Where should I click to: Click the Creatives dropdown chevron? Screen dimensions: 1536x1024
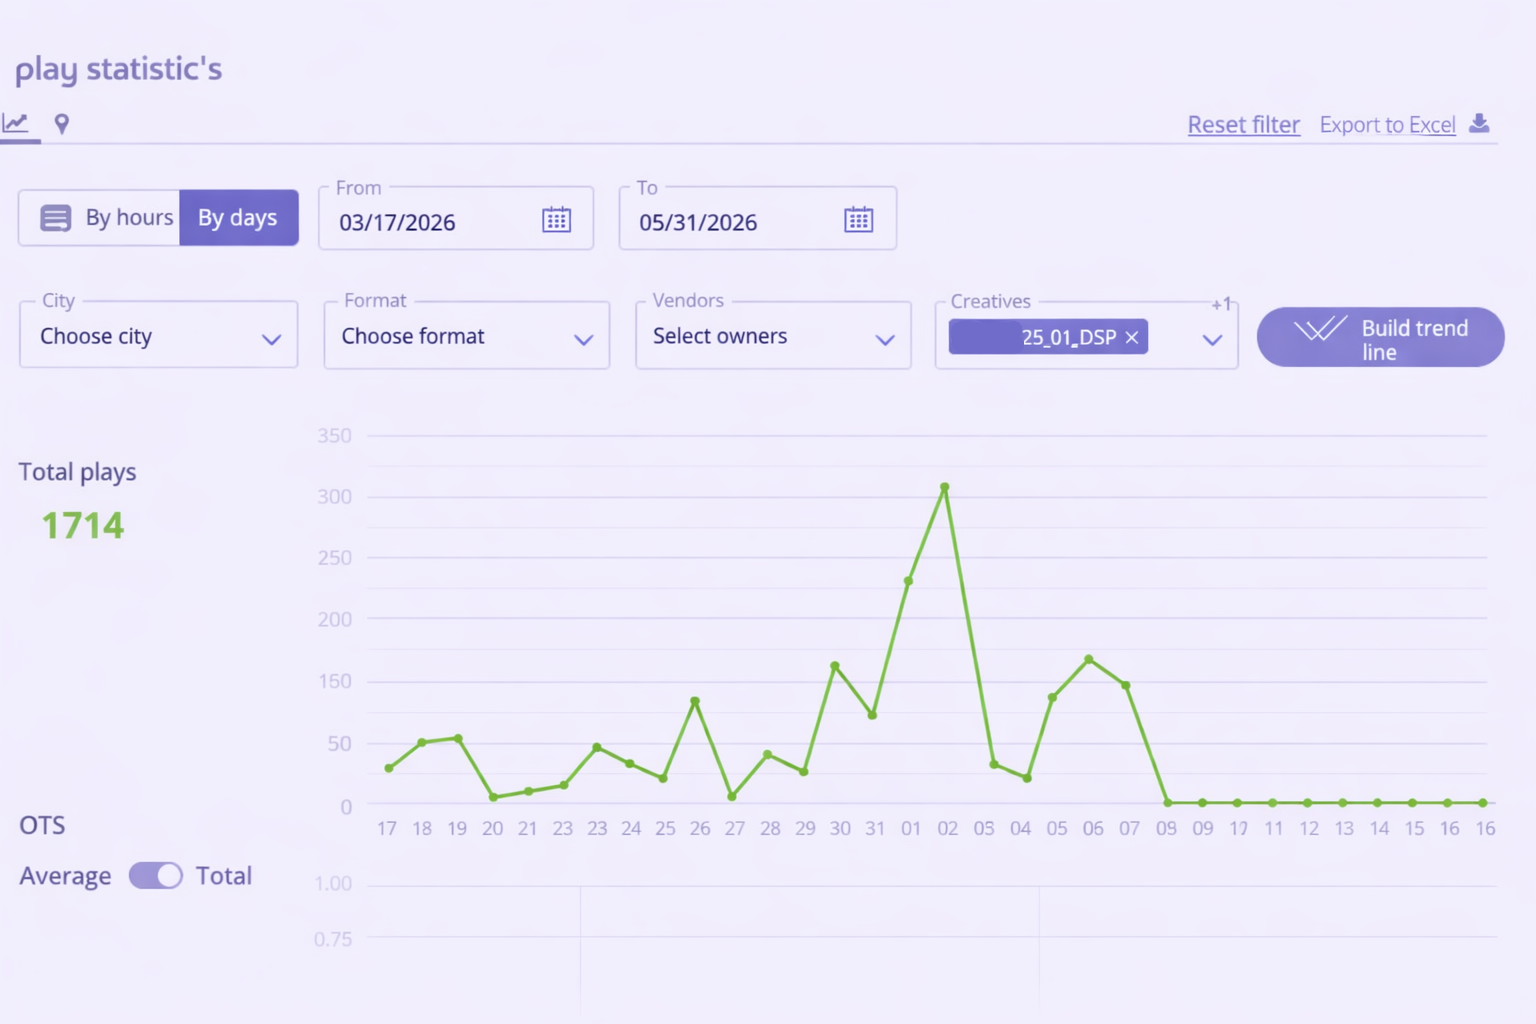[x=1212, y=340]
